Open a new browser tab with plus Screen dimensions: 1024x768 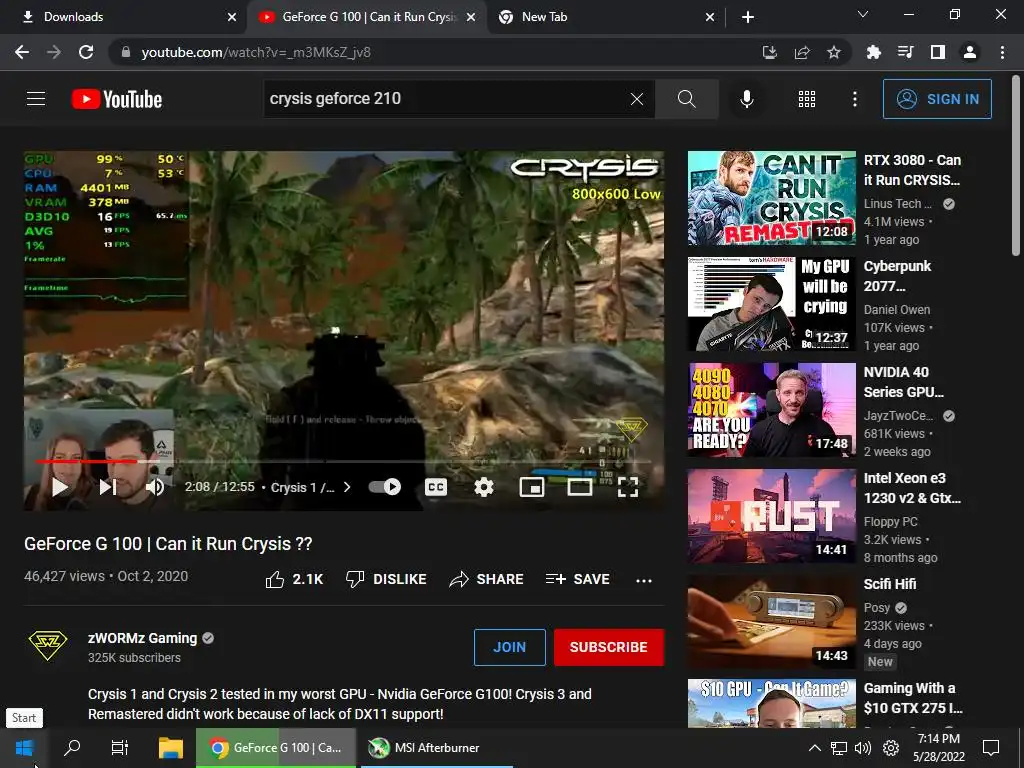pyautogui.click(x=748, y=17)
